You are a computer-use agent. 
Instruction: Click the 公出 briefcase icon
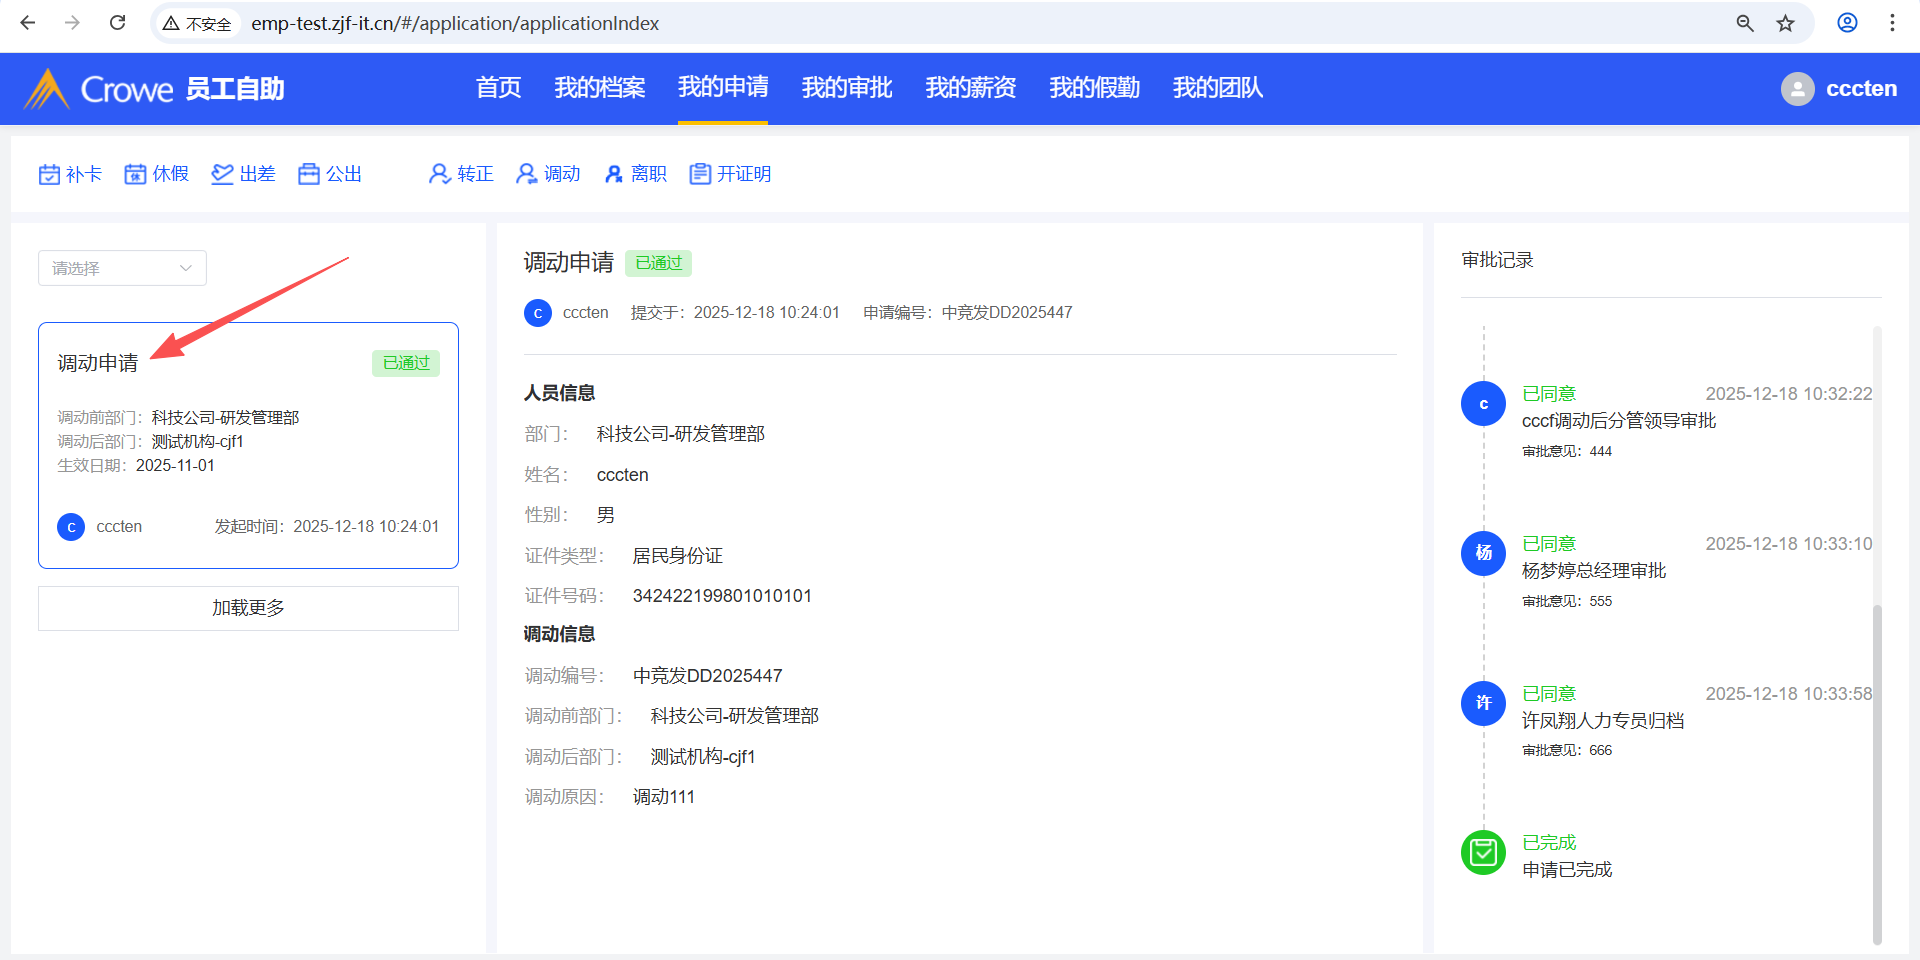(309, 175)
